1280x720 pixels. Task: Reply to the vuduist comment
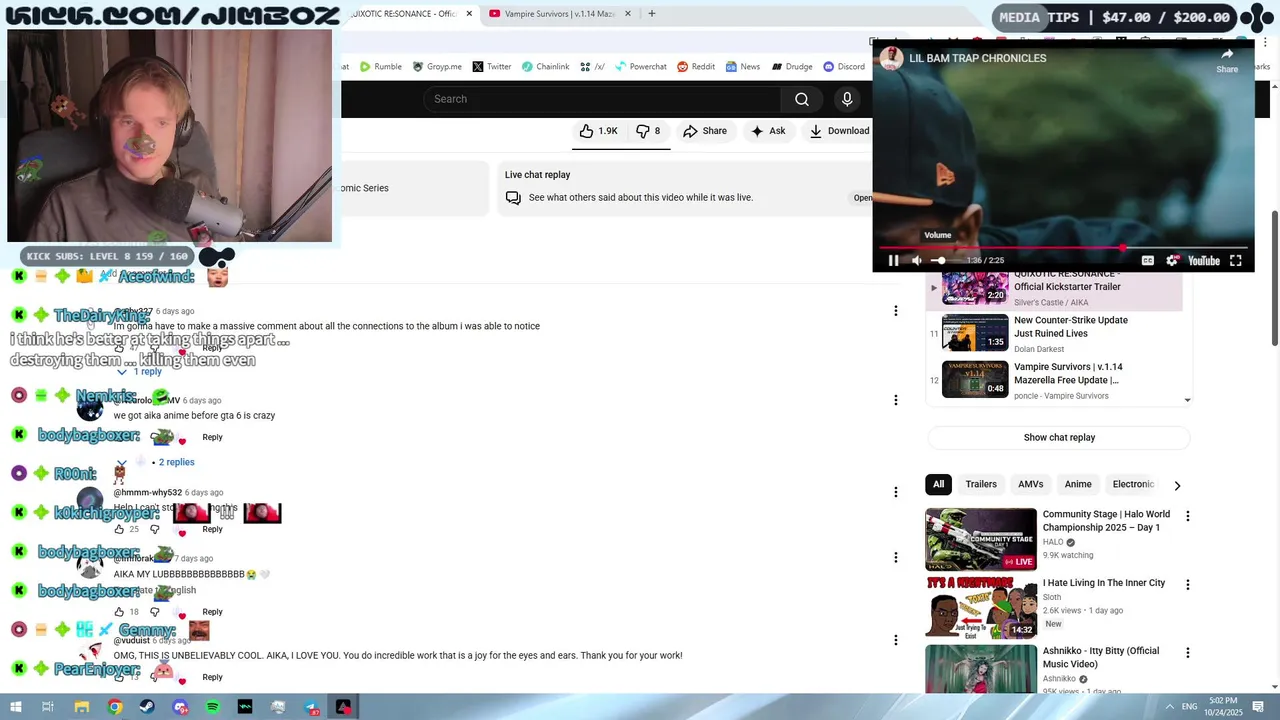212,677
